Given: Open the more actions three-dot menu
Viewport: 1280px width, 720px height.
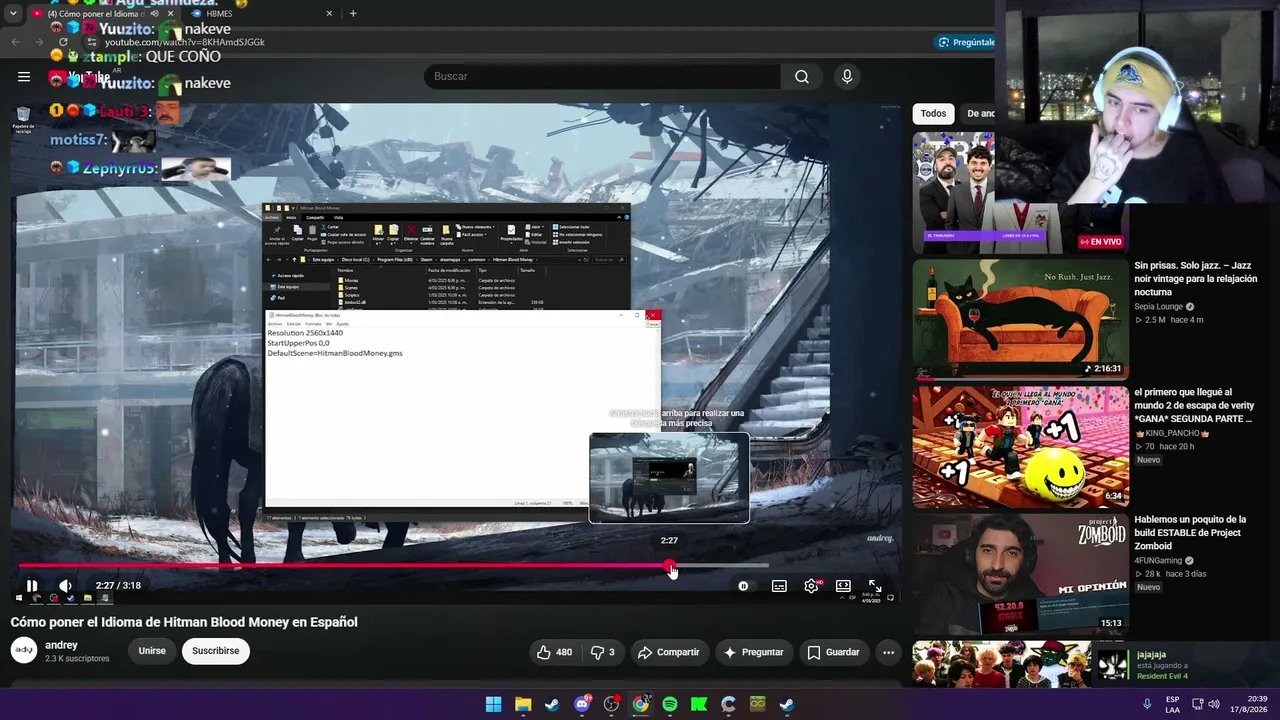Looking at the screenshot, I should point(888,652).
